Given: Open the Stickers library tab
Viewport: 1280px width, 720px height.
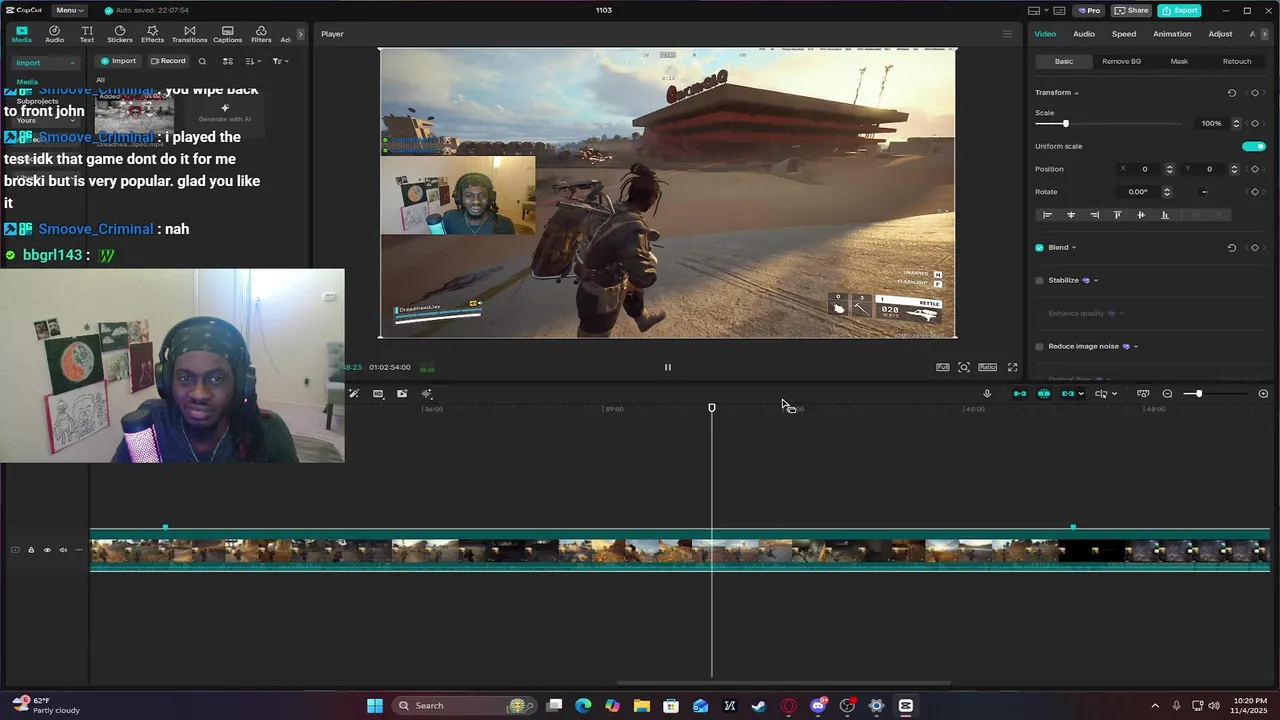Looking at the screenshot, I should coord(120,34).
